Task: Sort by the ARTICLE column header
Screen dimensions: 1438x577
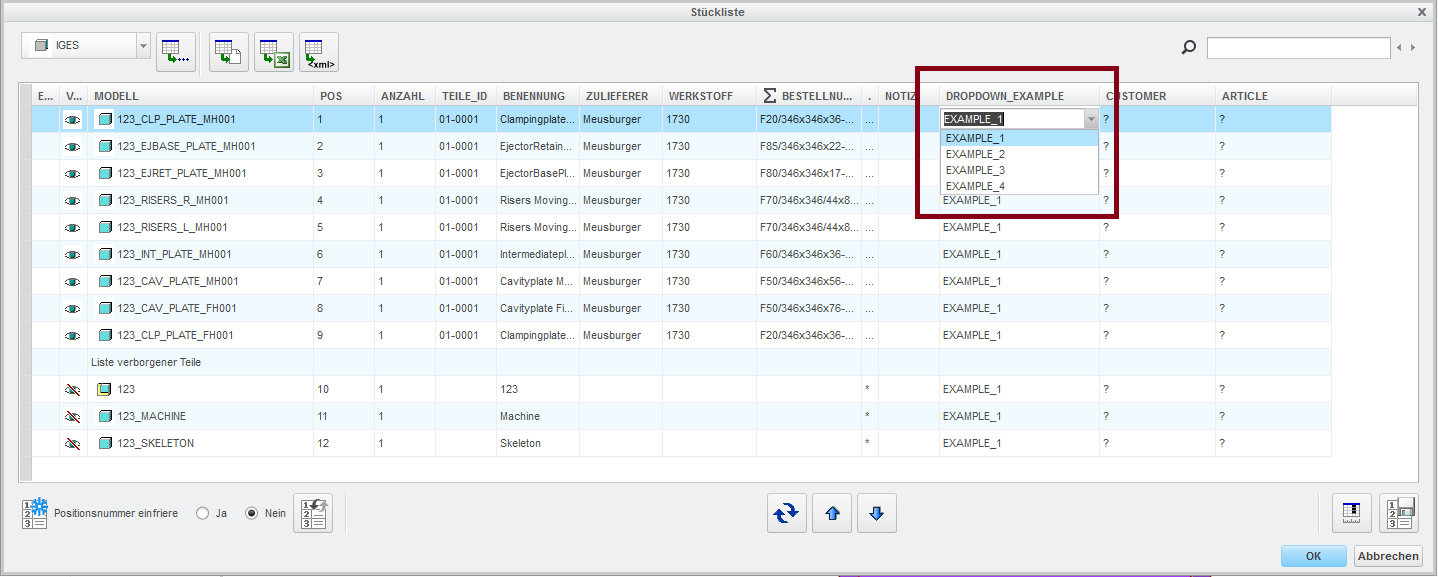Action: [x=1273, y=96]
